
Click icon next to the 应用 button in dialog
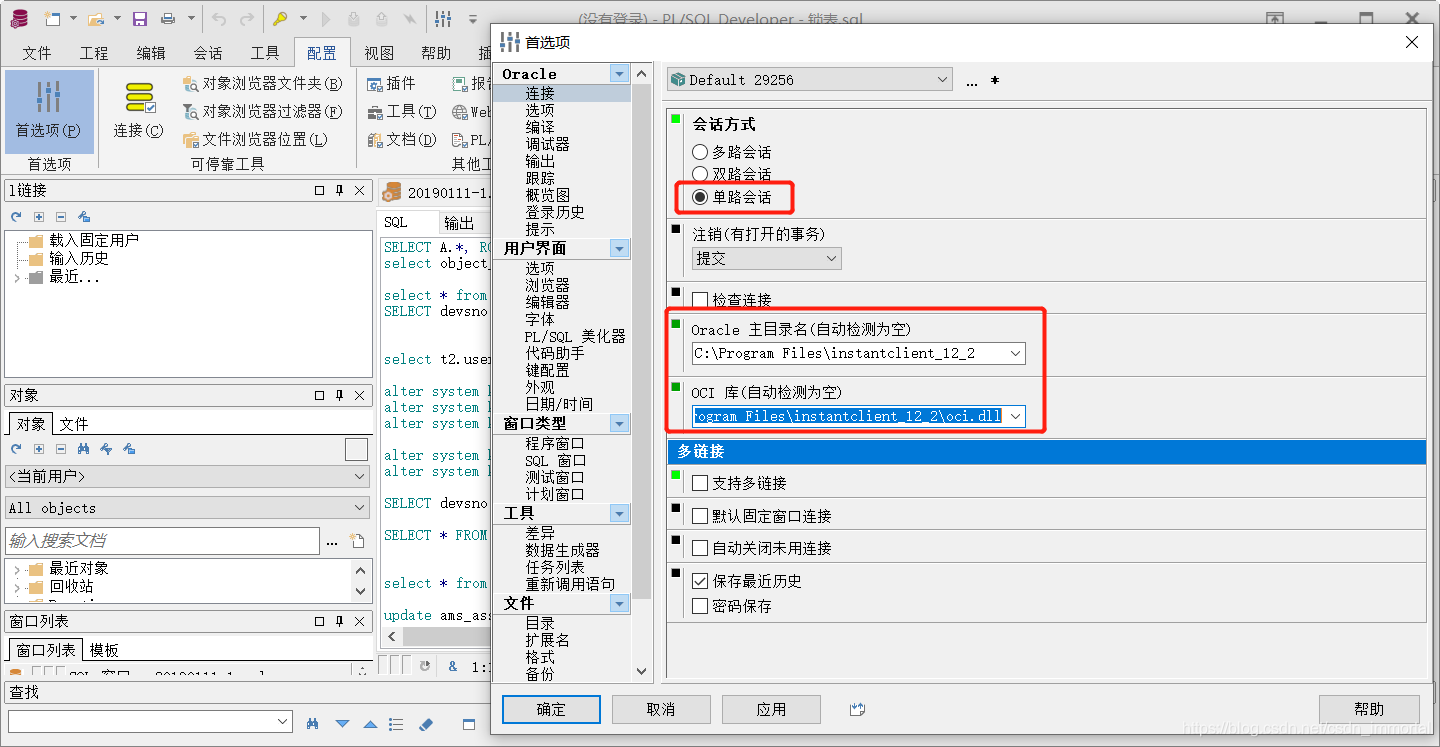coord(857,709)
